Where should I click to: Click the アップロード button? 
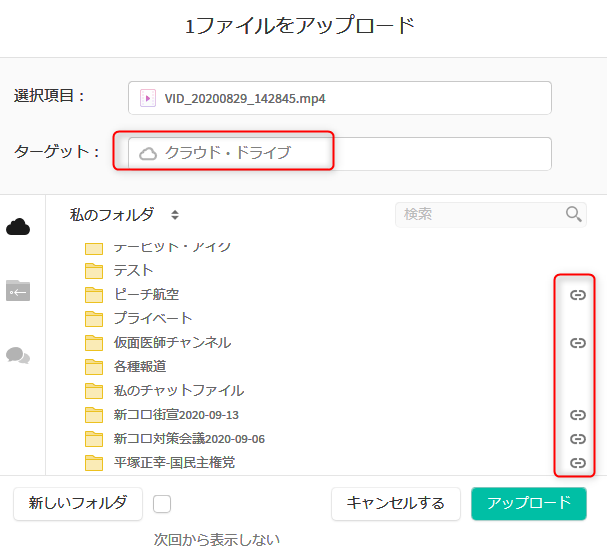[528, 503]
